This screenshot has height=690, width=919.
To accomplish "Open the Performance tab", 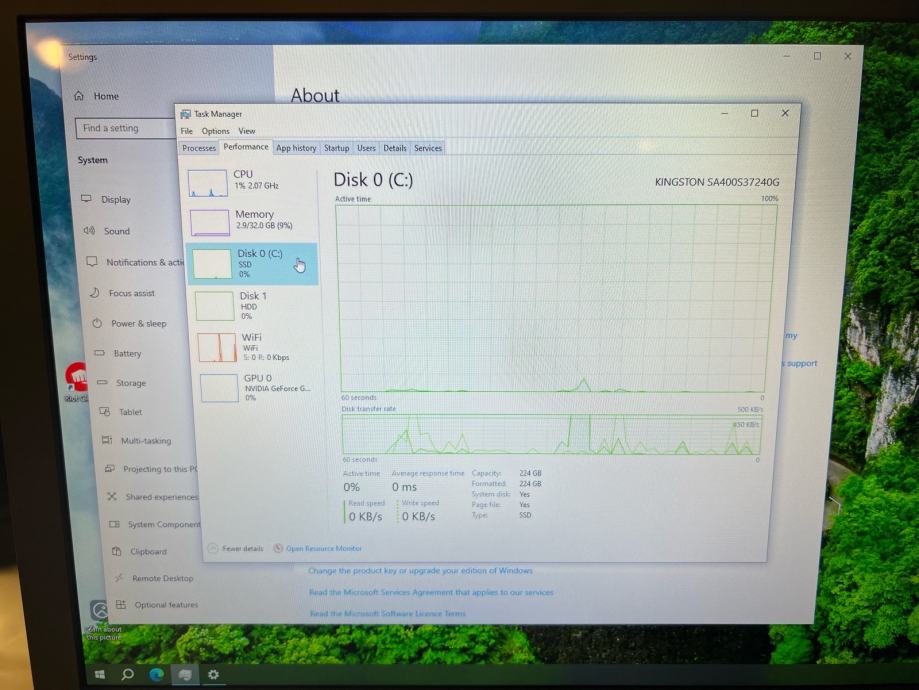I will coord(246,147).
